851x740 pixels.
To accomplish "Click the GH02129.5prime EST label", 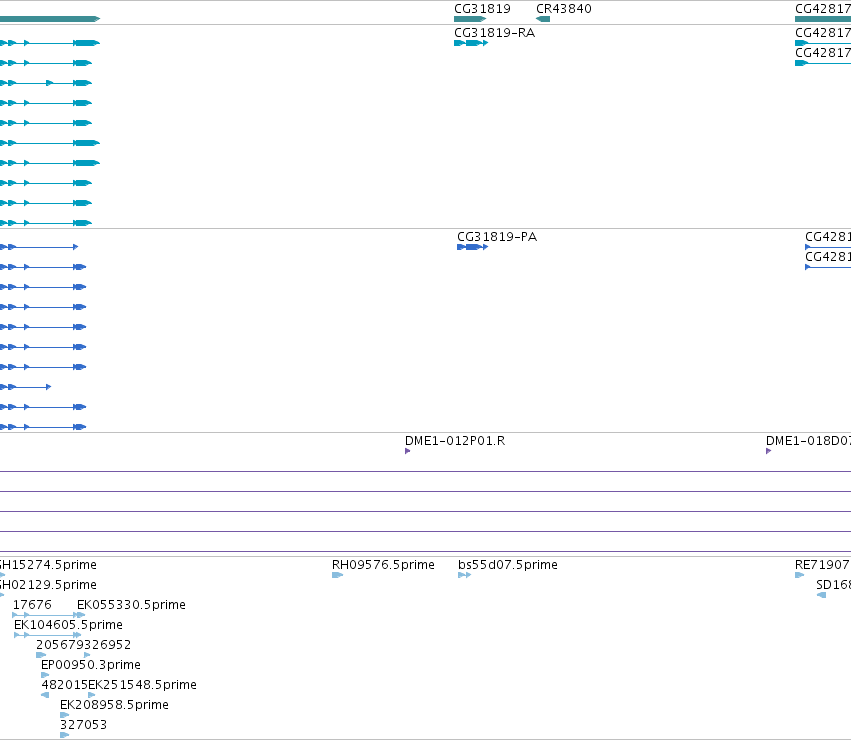I will click(x=48, y=585).
